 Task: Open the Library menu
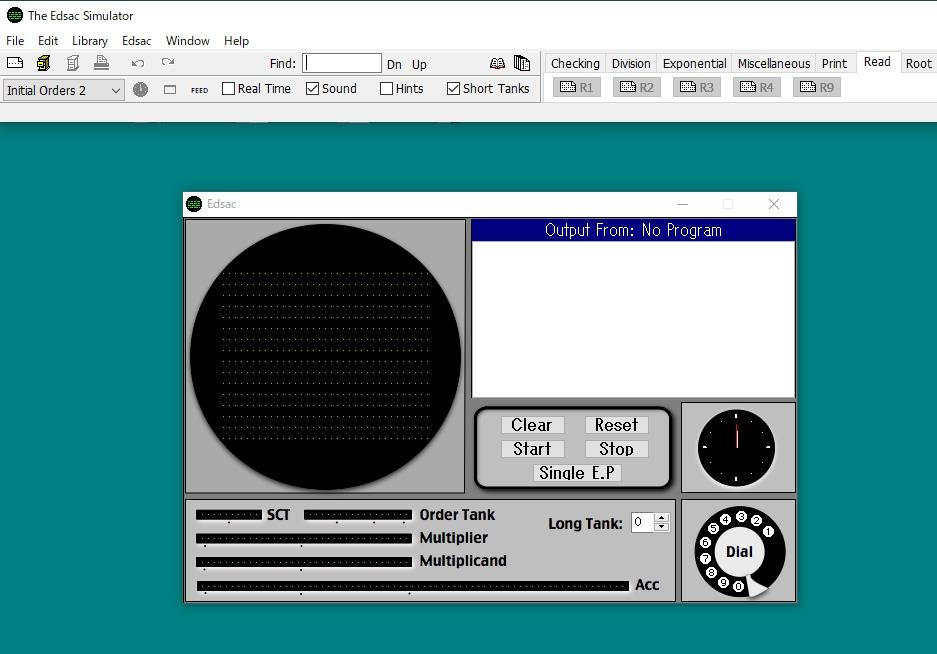(x=90, y=41)
